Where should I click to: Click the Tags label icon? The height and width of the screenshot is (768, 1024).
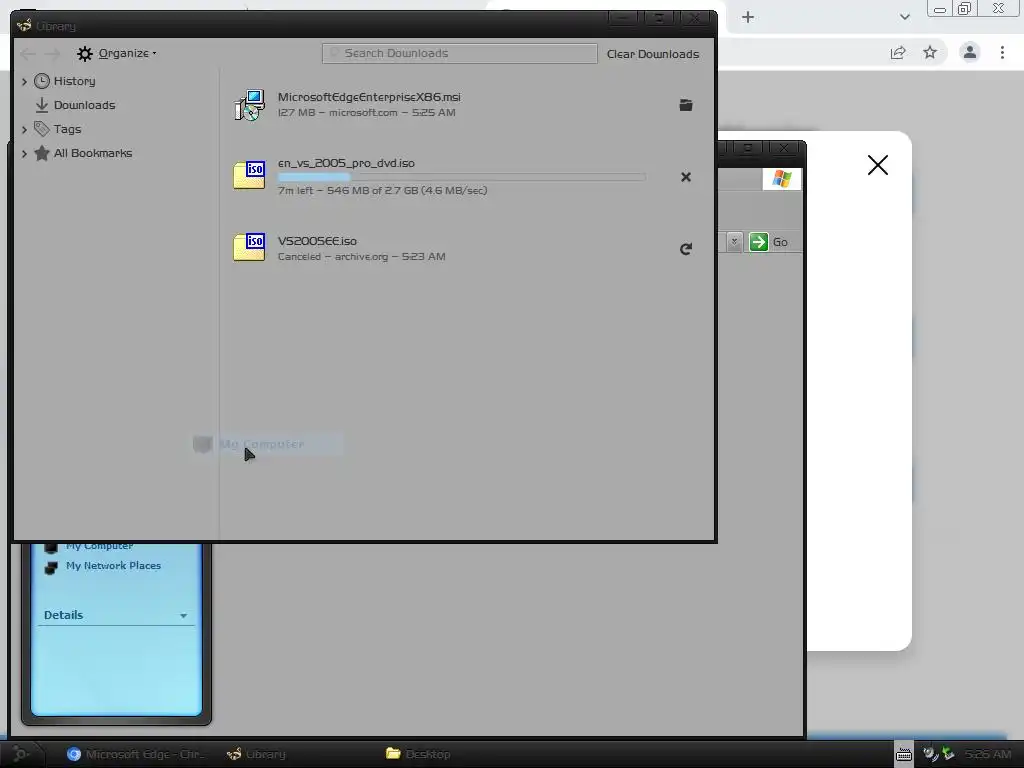[x=42, y=129]
